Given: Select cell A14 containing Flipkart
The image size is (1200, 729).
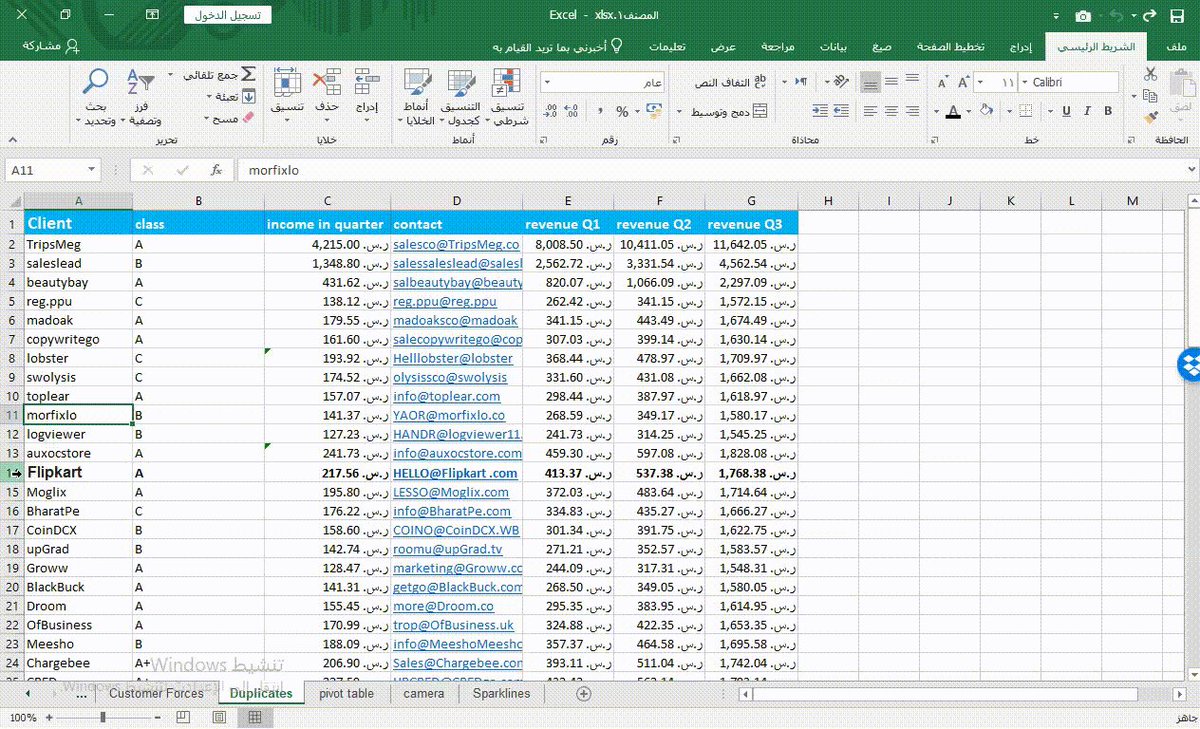Looking at the screenshot, I should (78, 472).
